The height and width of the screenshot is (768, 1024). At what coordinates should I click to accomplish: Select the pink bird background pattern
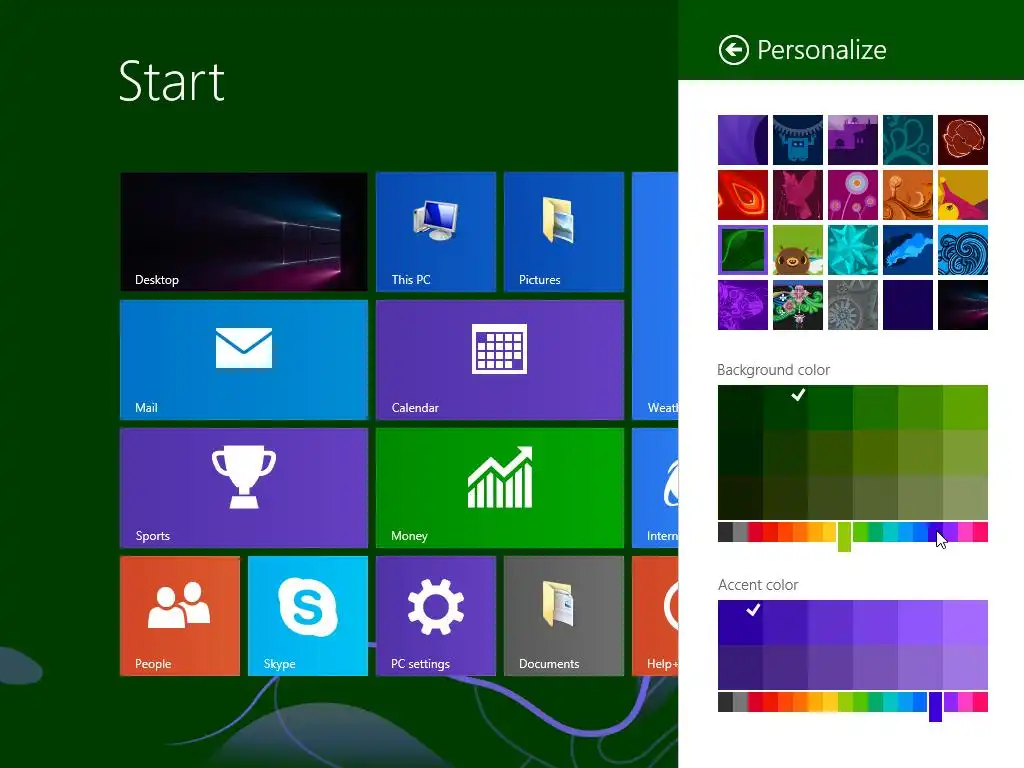tap(797, 195)
